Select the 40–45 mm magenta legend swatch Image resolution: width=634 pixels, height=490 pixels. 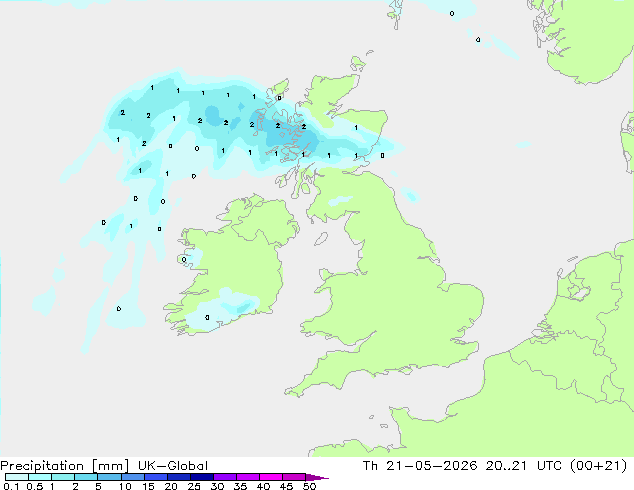coord(271,477)
